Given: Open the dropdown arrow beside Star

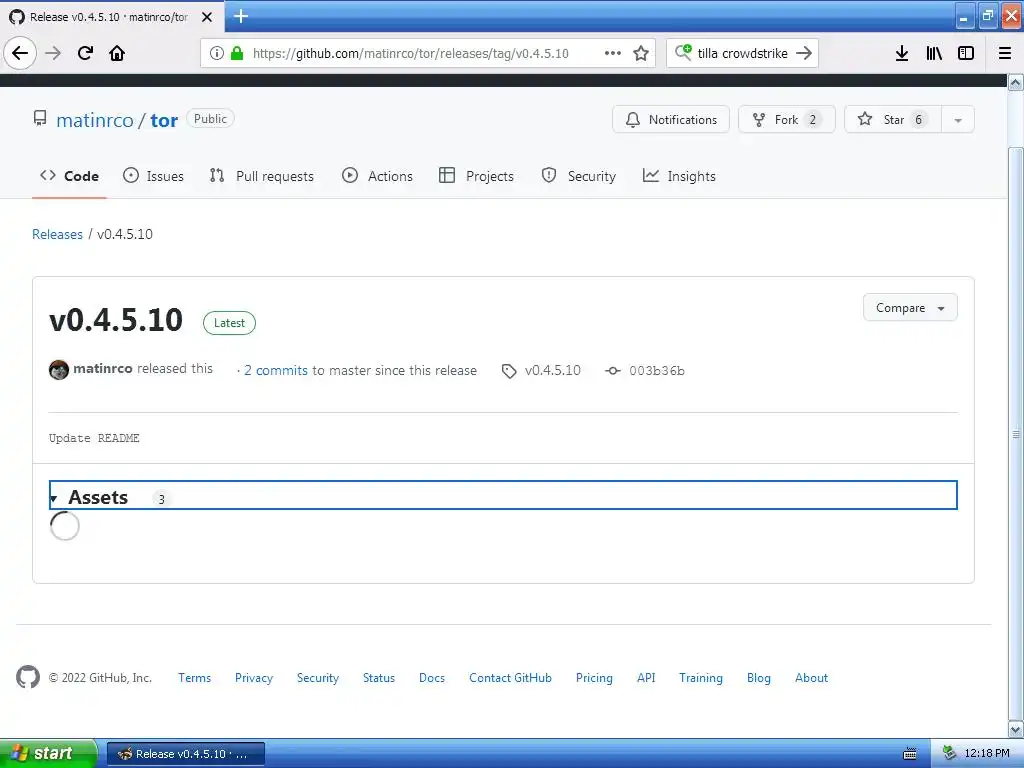Looking at the screenshot, I should tap(958, 120).
